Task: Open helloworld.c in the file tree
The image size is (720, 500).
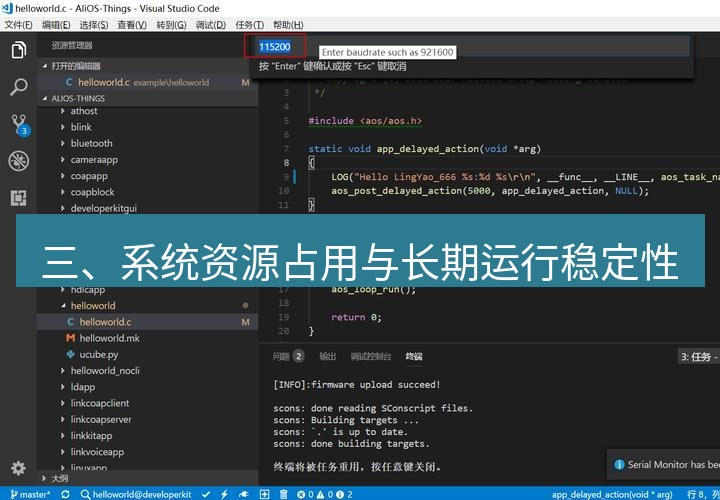Action: click(x=147, y=322)
